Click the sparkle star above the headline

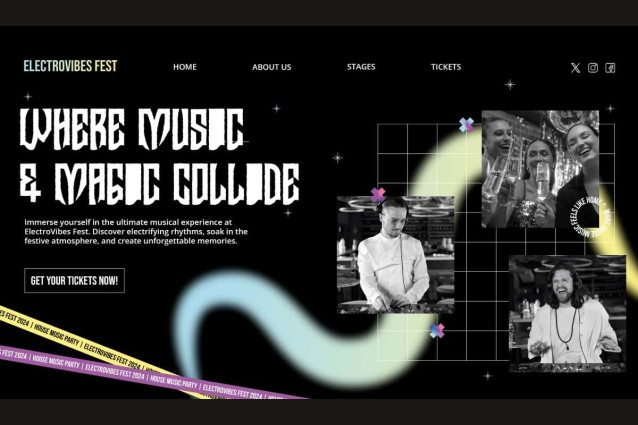27,97
